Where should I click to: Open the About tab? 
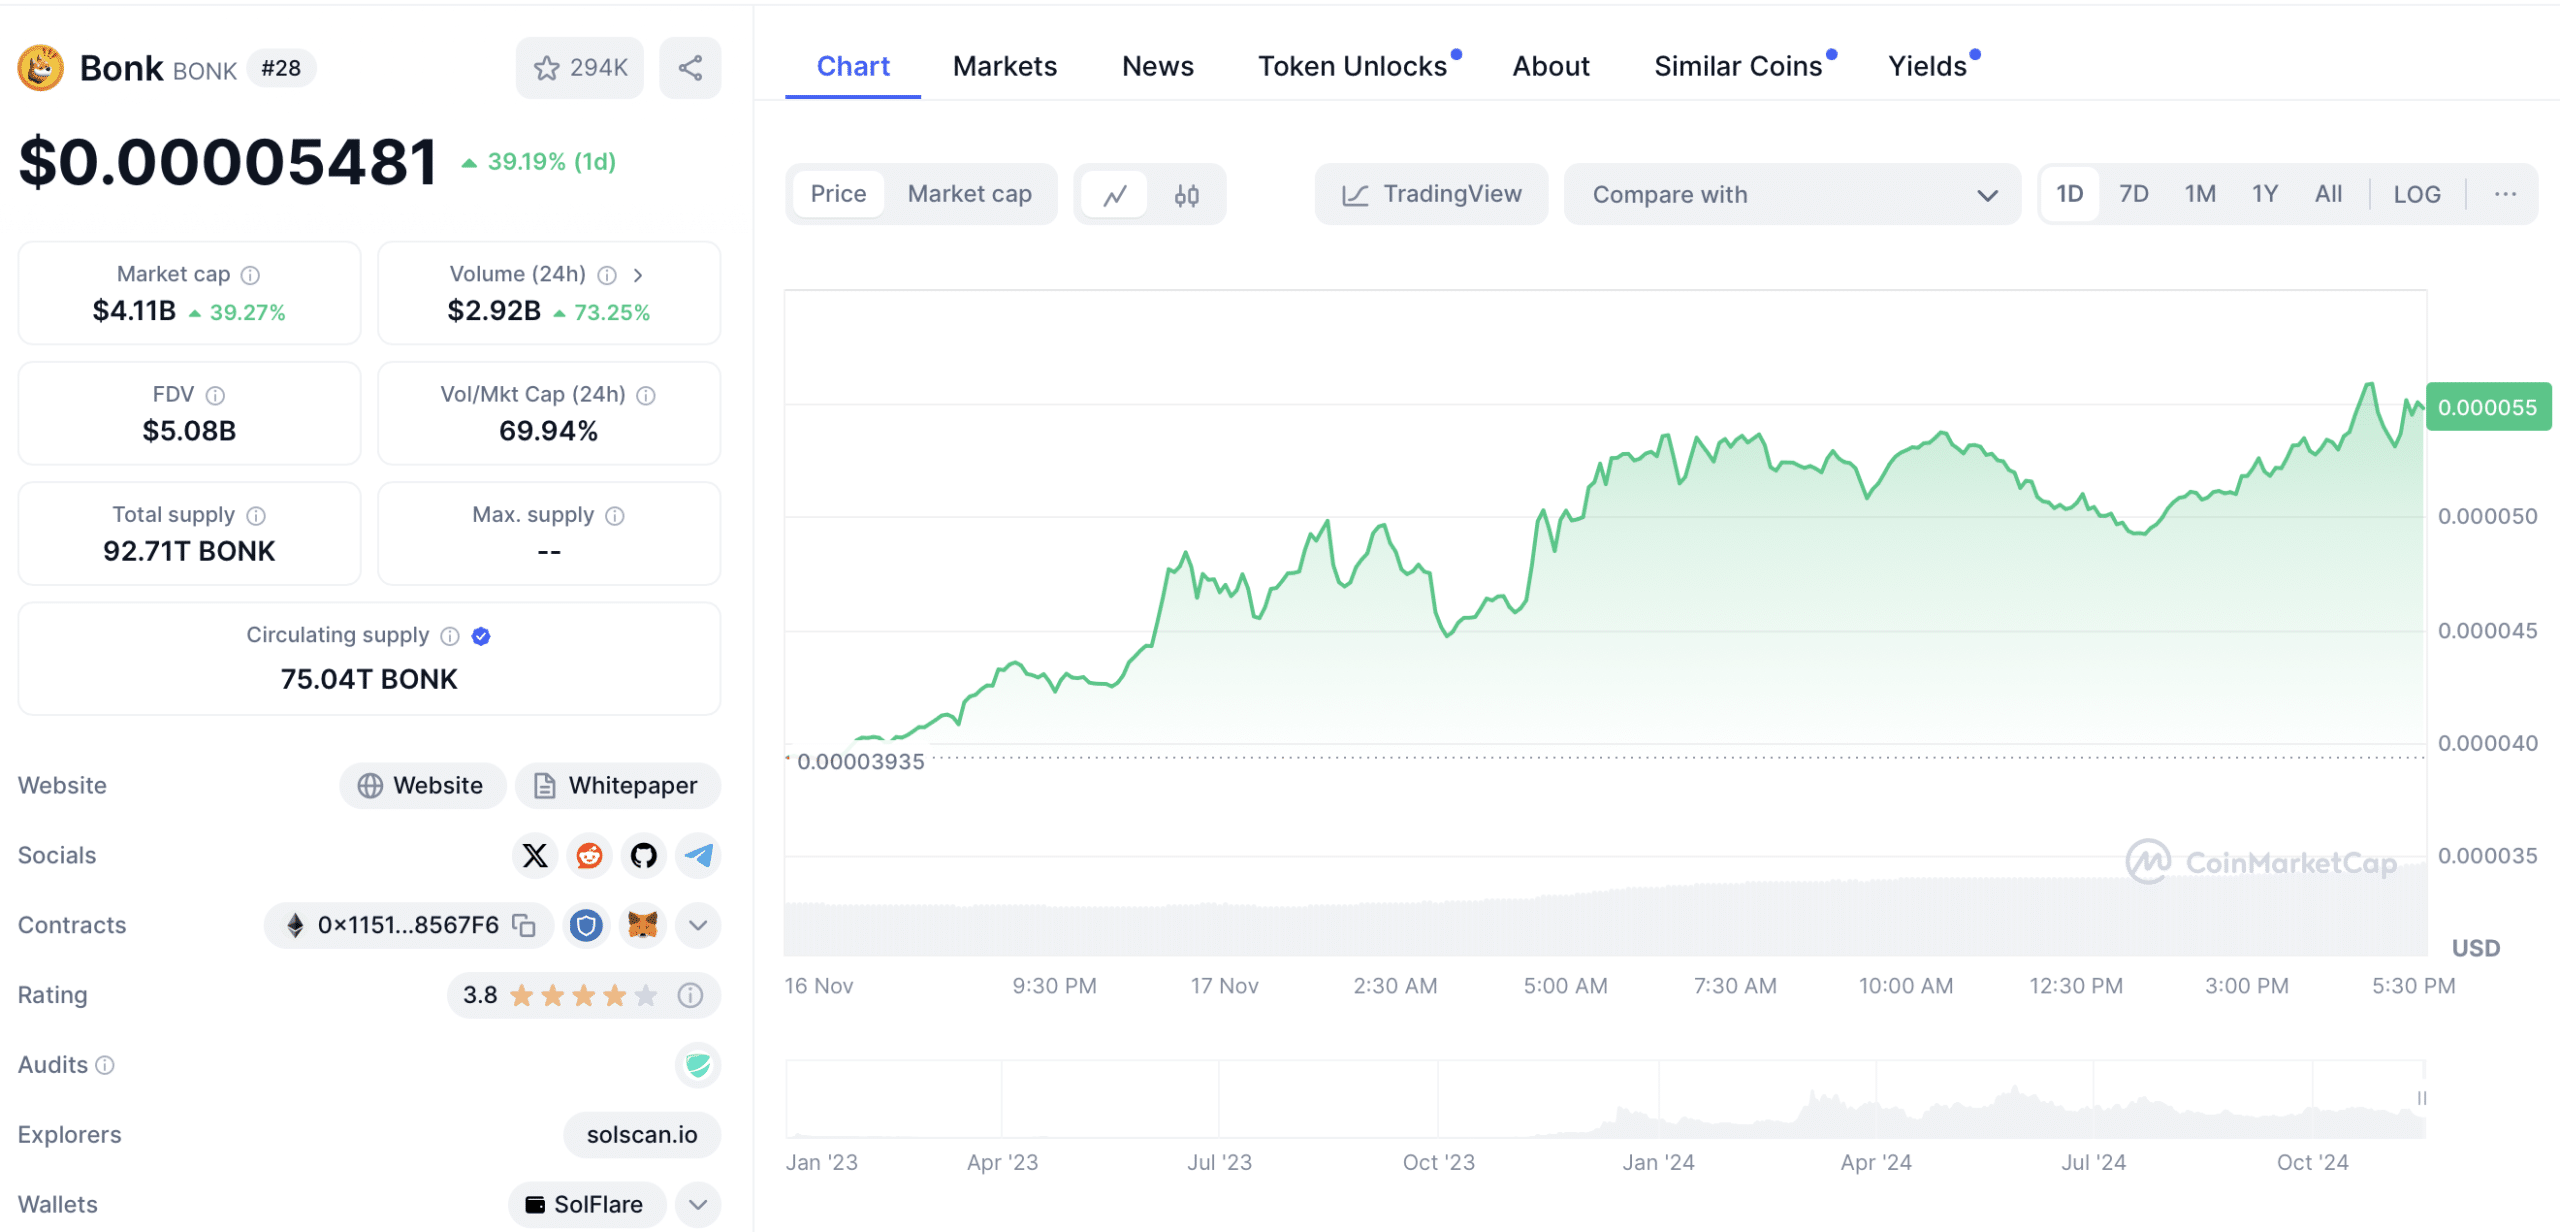click(x=1551, y=66)
